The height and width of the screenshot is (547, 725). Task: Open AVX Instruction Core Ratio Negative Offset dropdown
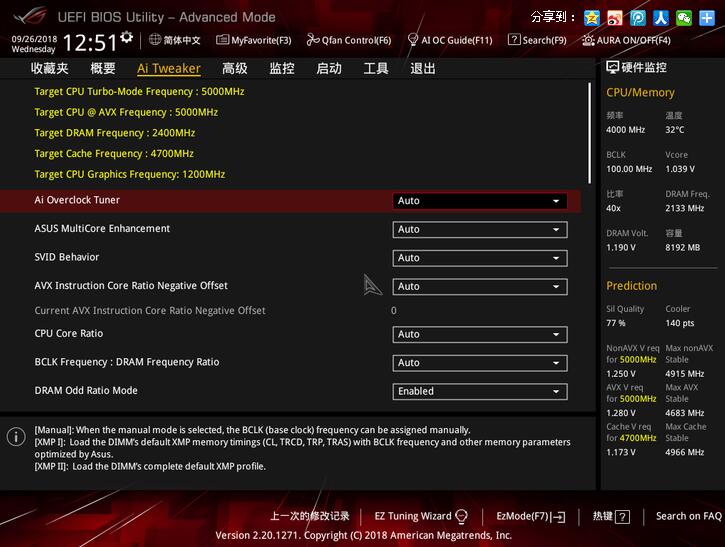pos(480,287)
